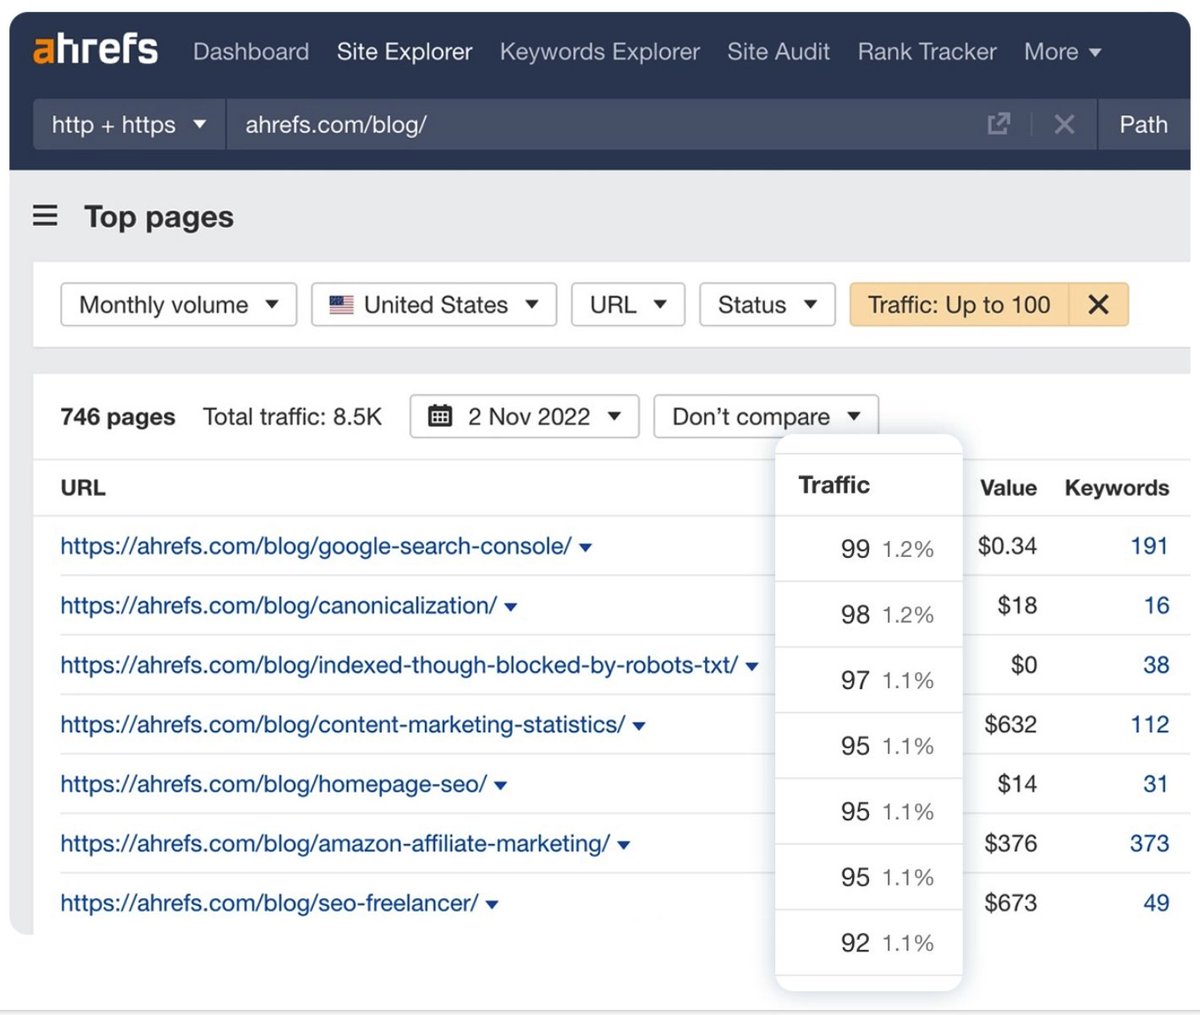Click keywords count 16
The height and width of the screenshot is (1015, 1200).
point(1156,605)
